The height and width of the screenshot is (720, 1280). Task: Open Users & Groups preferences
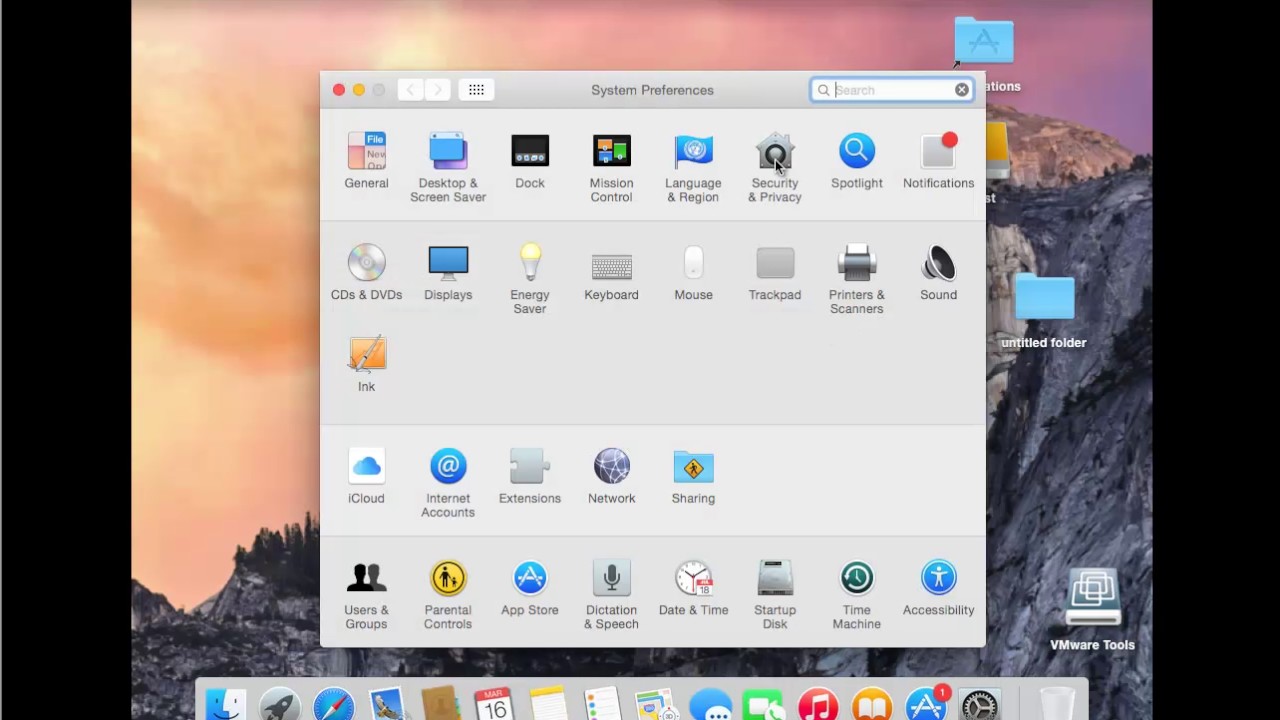(x=366, y=595)
